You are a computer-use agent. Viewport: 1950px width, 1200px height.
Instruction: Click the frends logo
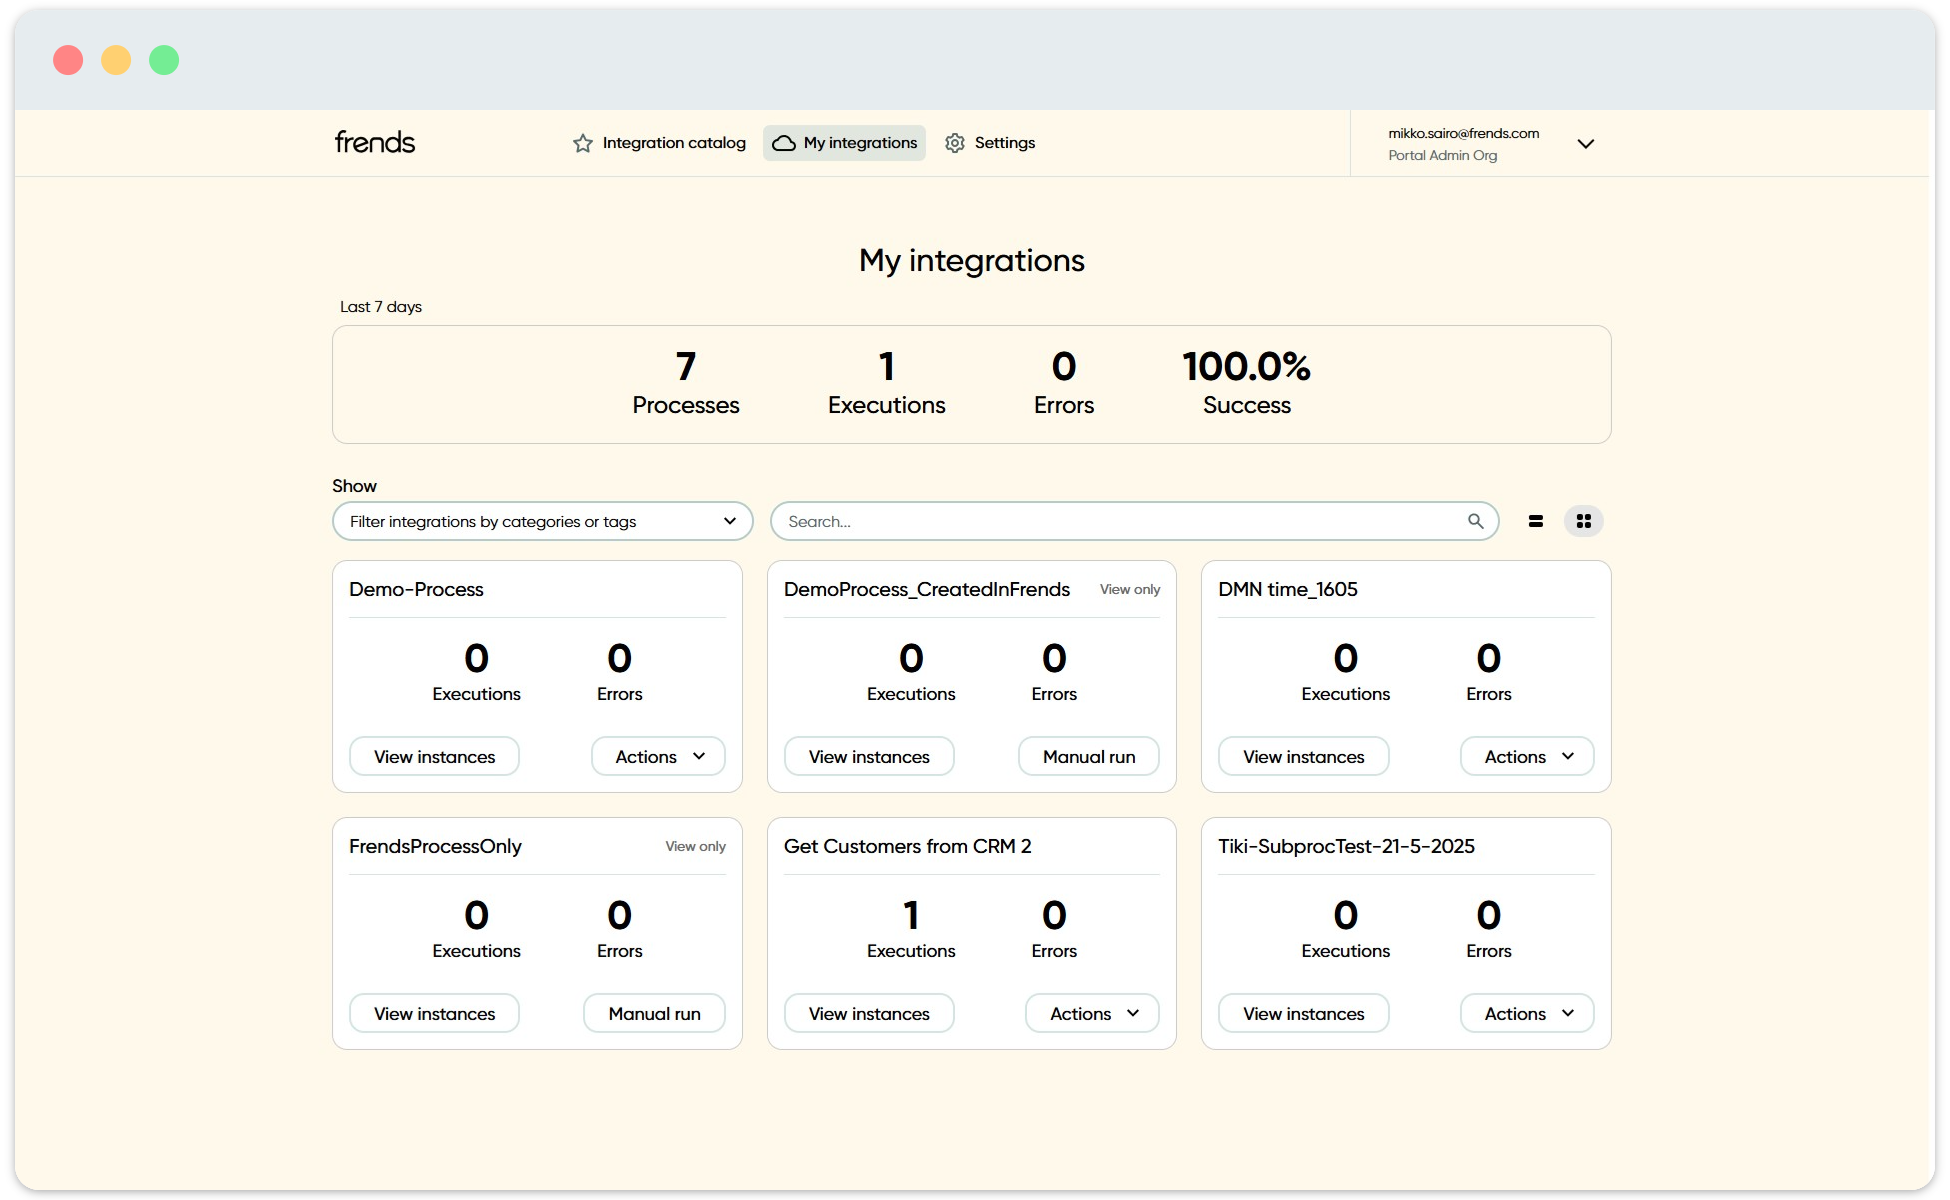pyautogui.click(x=374, y=142)
